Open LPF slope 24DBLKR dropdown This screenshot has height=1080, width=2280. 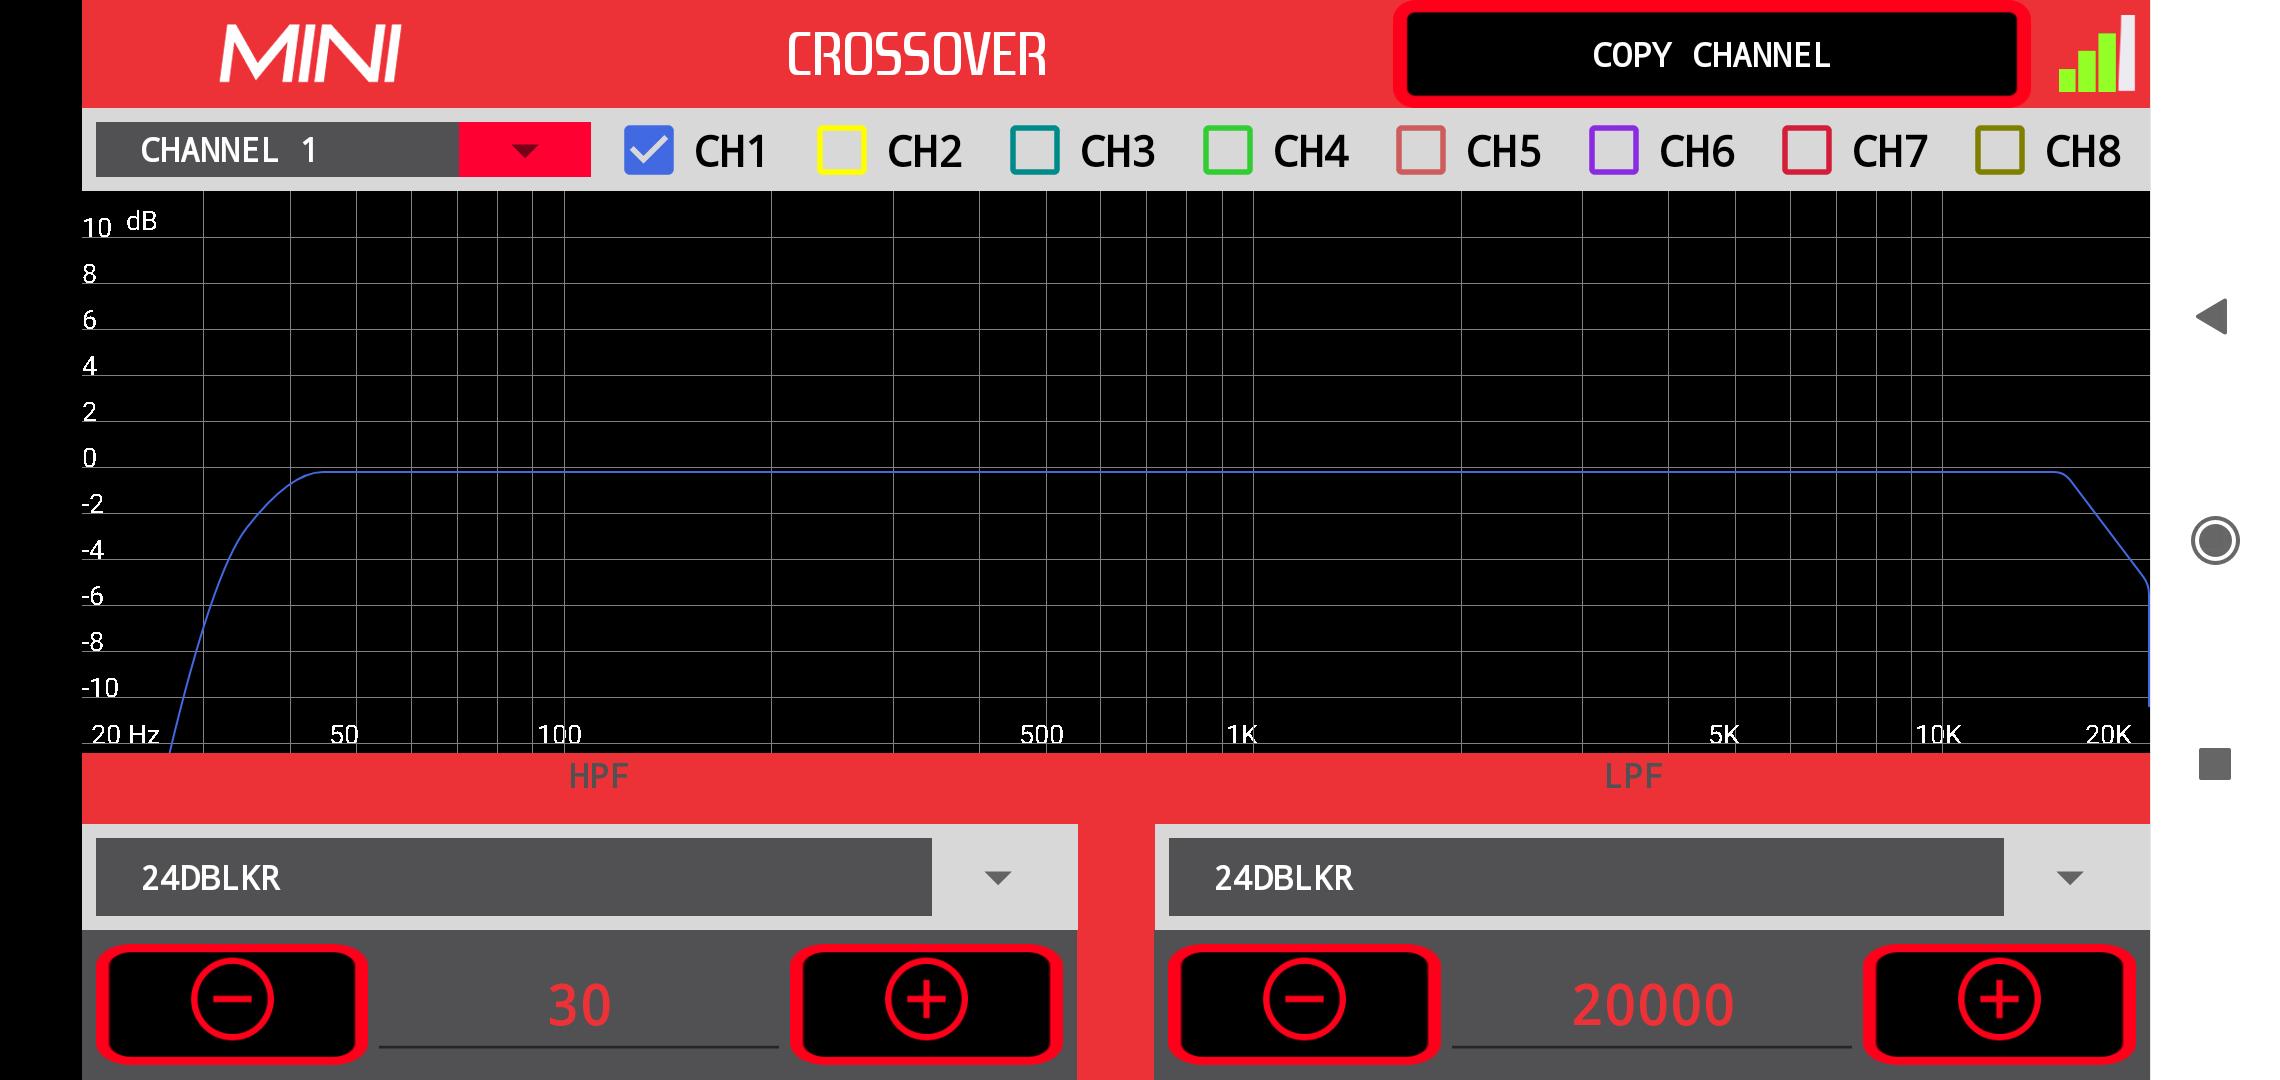[x=1586, y=877]
